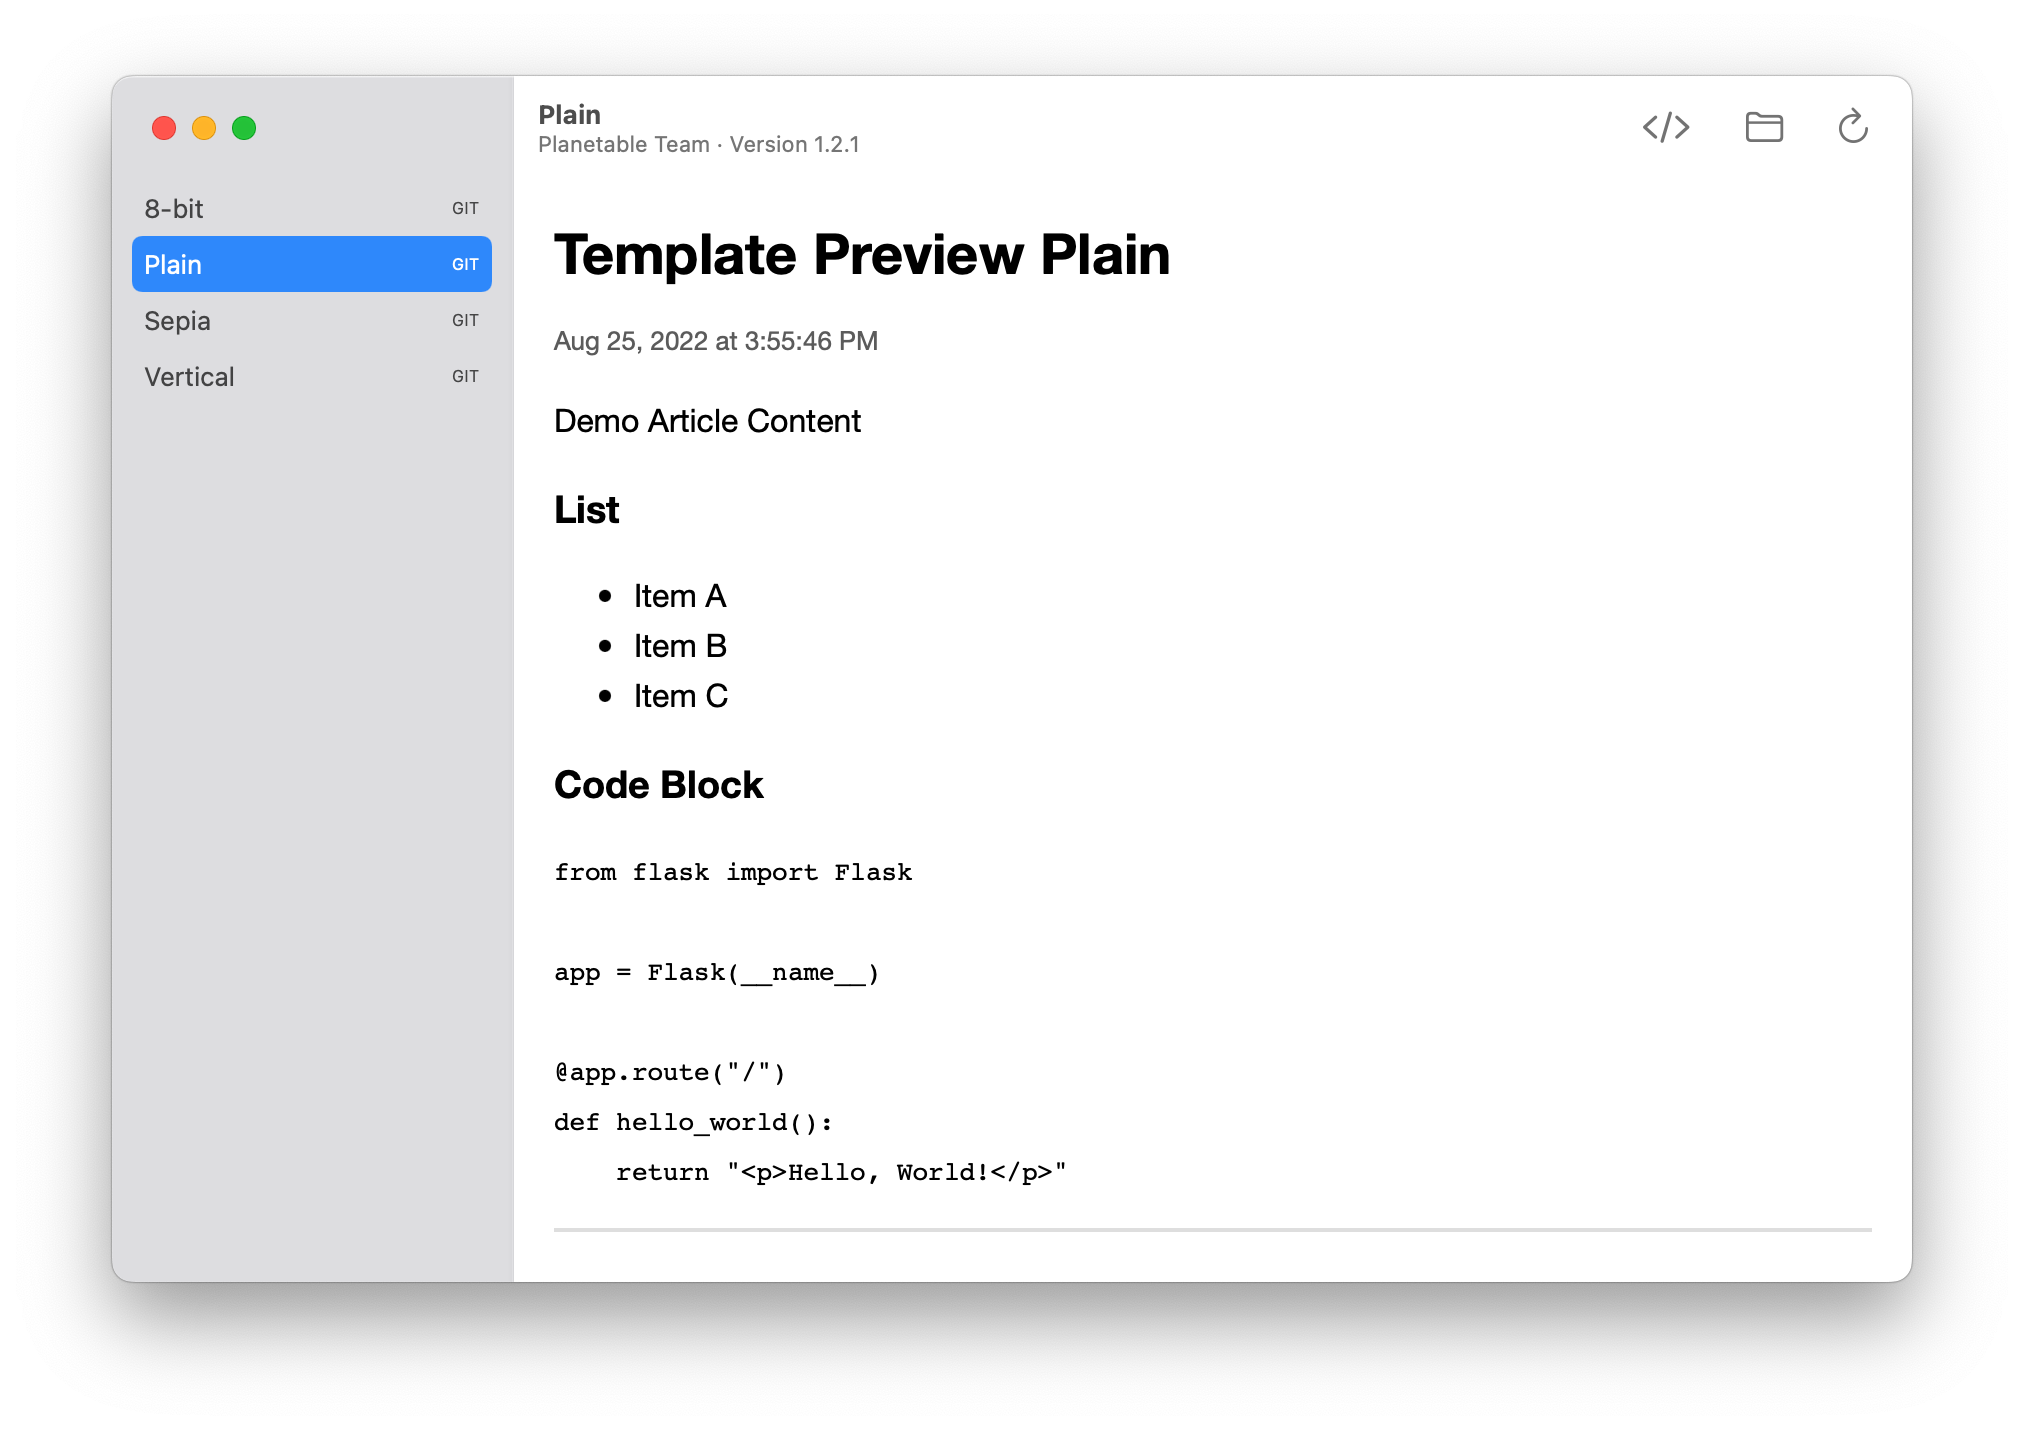This screenshot has height=1430, width=2024.
Task: Click the Template Preview Plain heading
Action: point(862,255)
